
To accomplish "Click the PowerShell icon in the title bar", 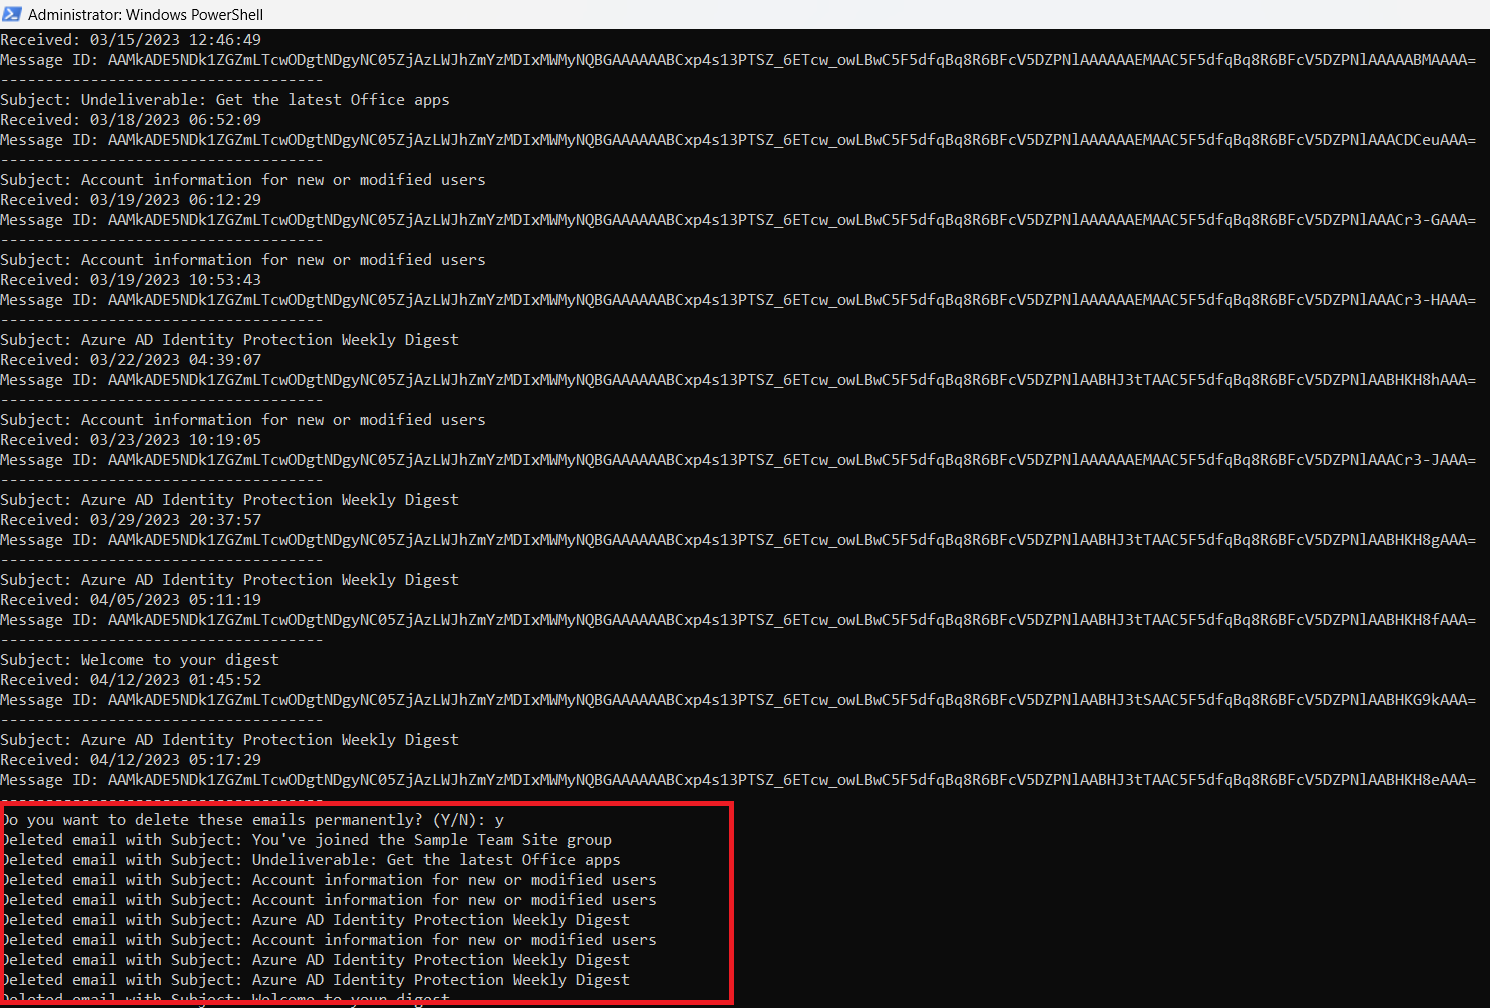I will coord(12,14).
